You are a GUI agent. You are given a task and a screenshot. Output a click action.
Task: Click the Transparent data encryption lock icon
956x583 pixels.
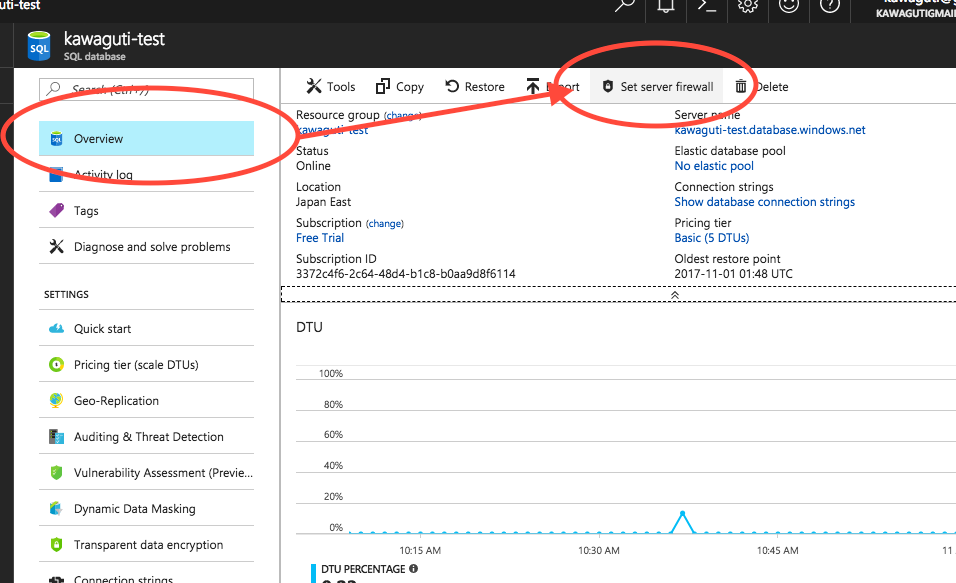coord(56,545)
